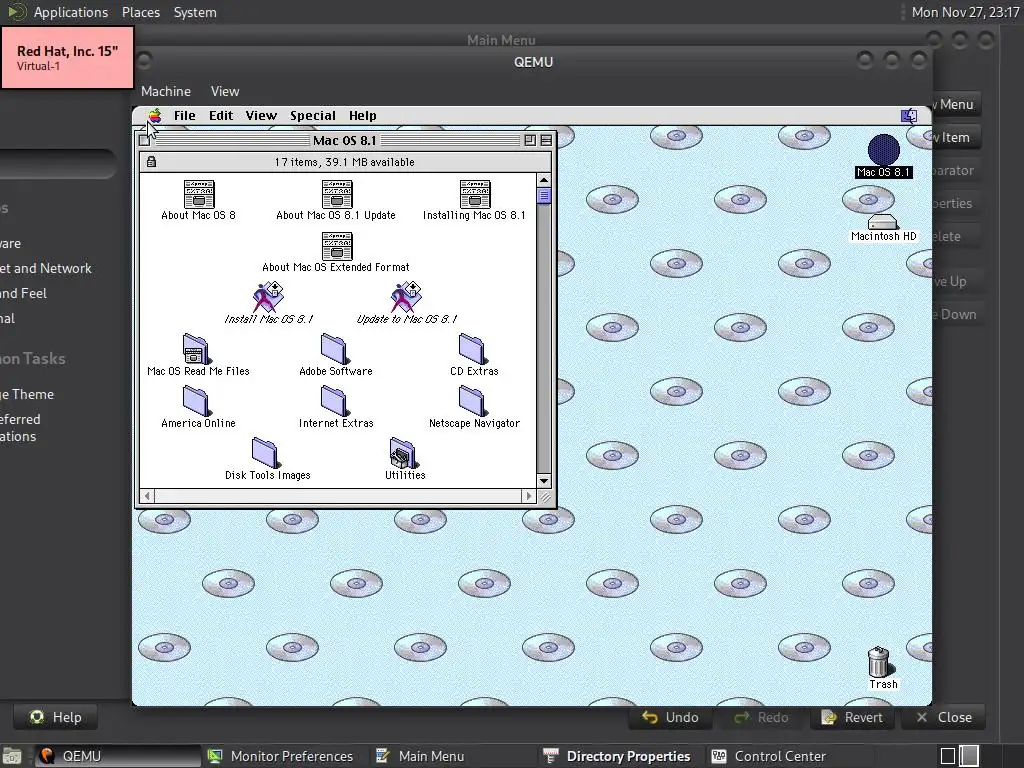1024x768 pixels.
Task: Click the scroll down arrow in Finder window
Action: [543, 481]
